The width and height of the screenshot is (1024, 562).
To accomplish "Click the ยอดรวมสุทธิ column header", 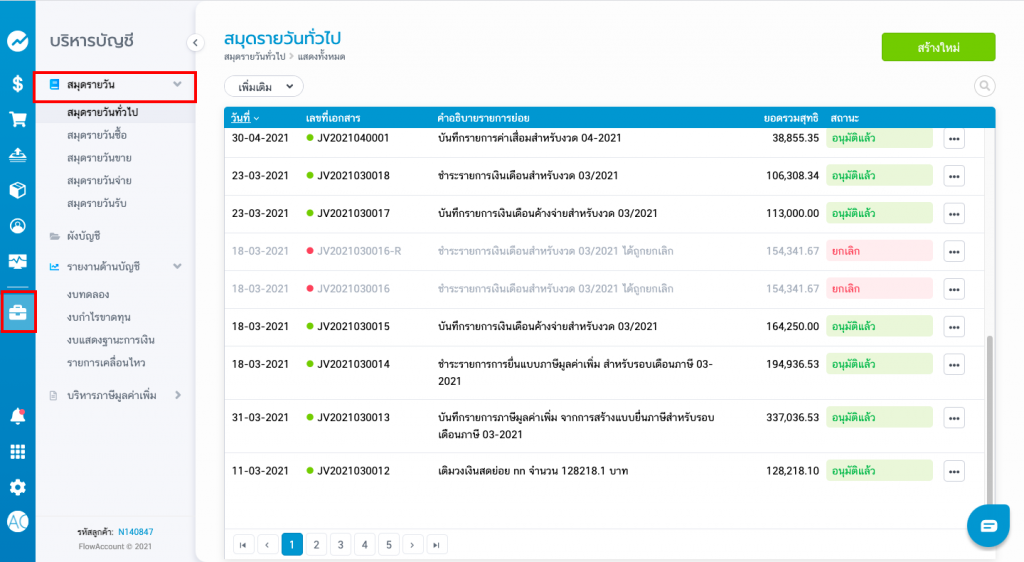I will [x=791, y=118].
